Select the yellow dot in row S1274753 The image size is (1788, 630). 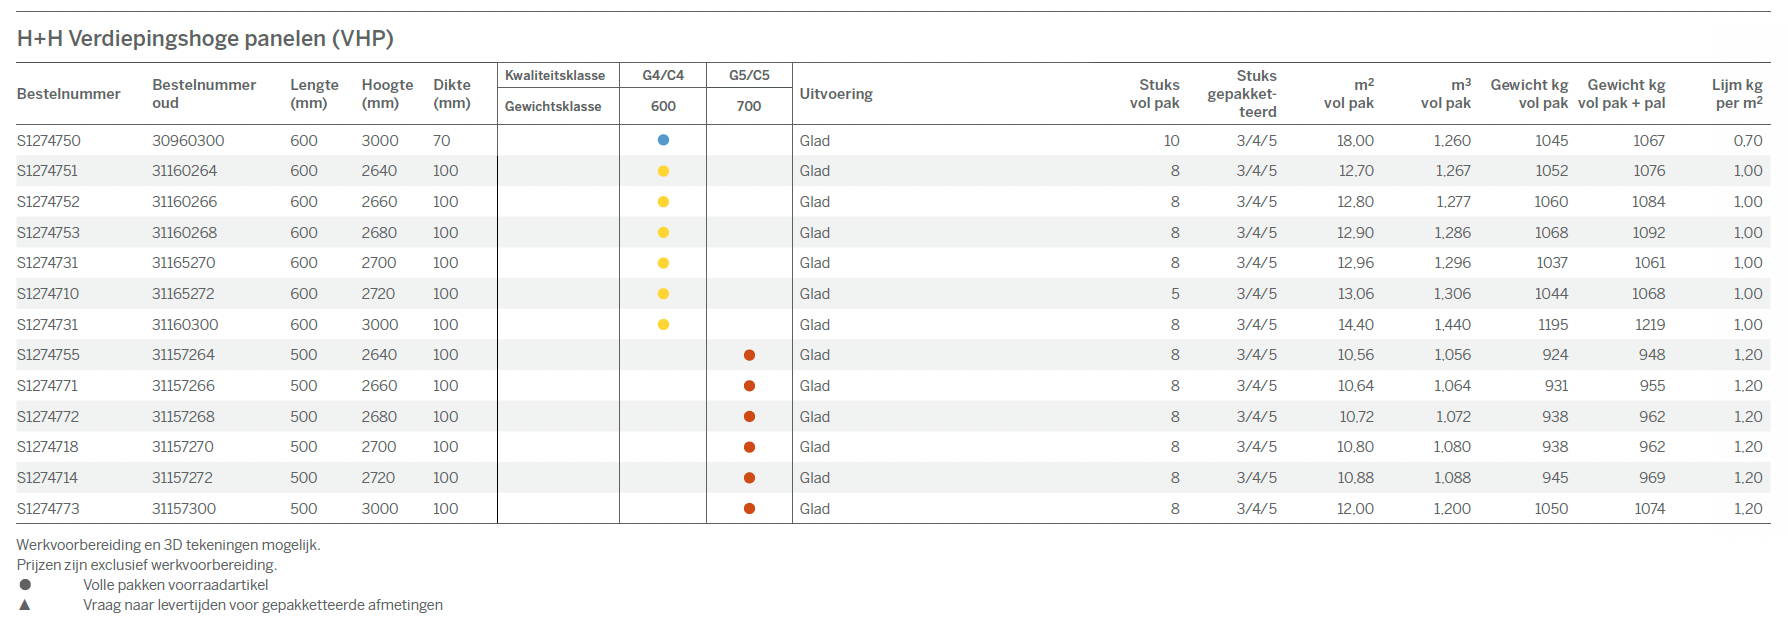[663, 233]
